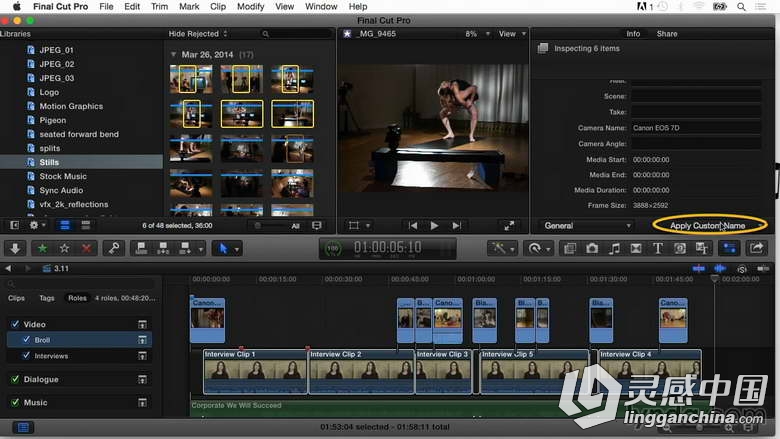The image size is (780, 439).
Task: Click the Apply Custom Name button
Action: pyautogui.click(x=707, y=226)
